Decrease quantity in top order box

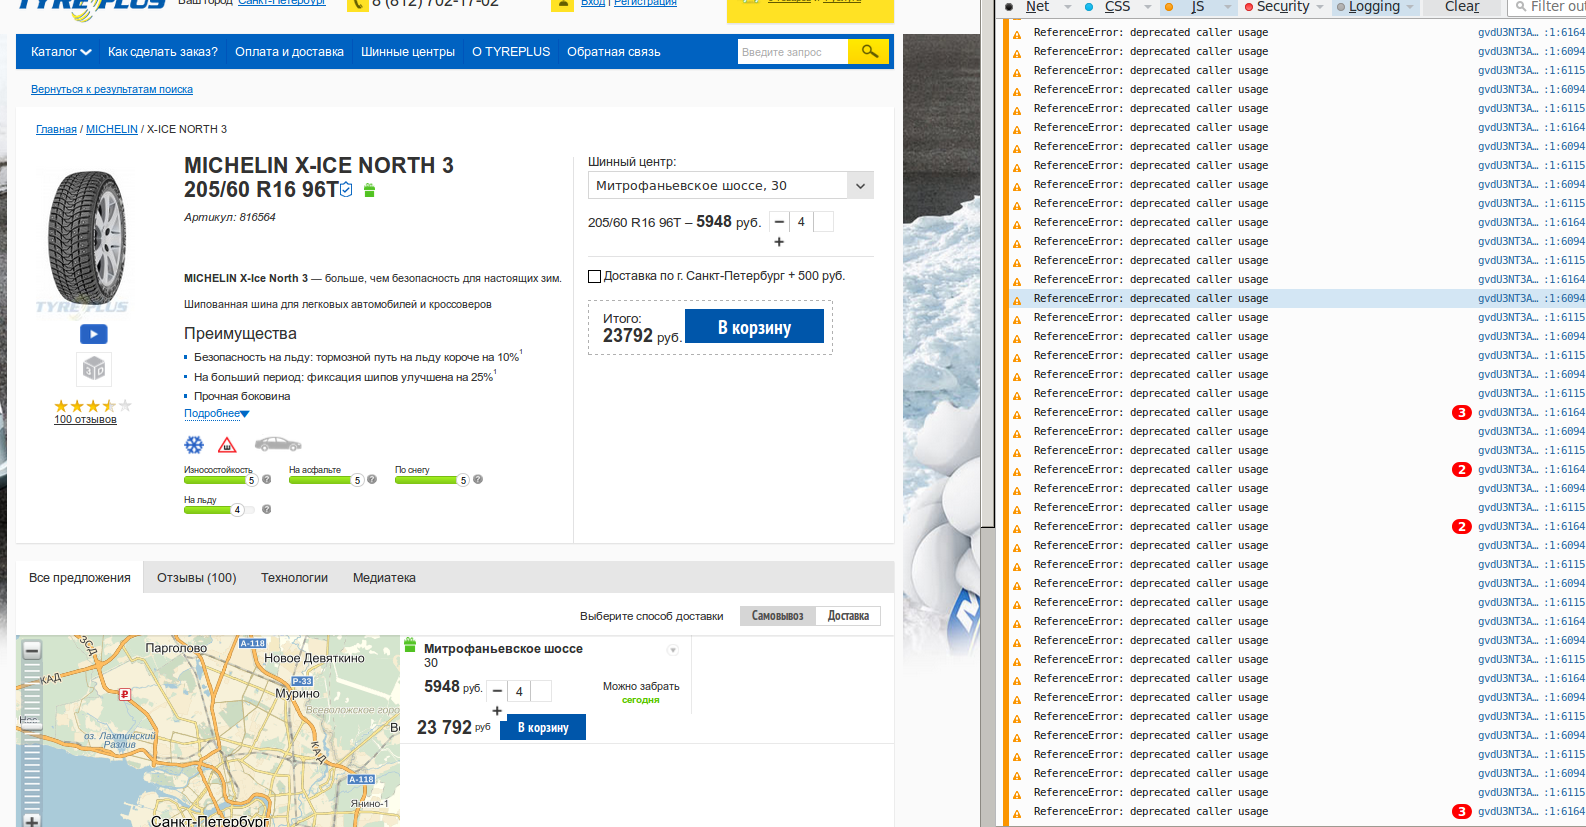779,222
